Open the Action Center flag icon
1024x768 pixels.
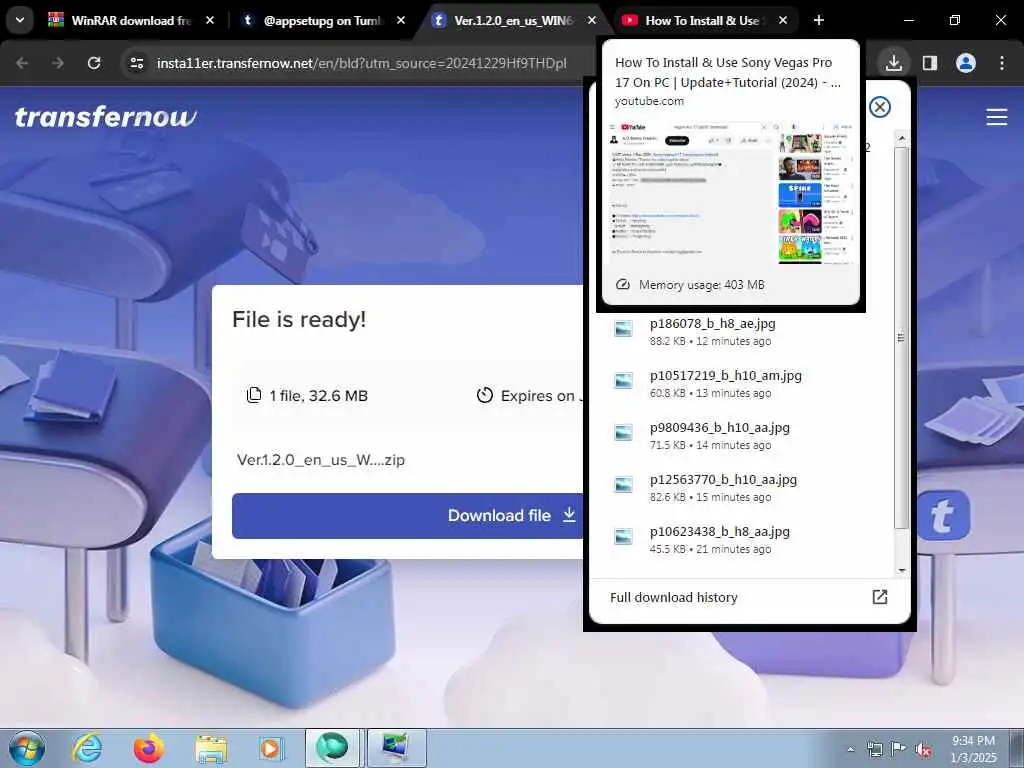tap(899, 749)
